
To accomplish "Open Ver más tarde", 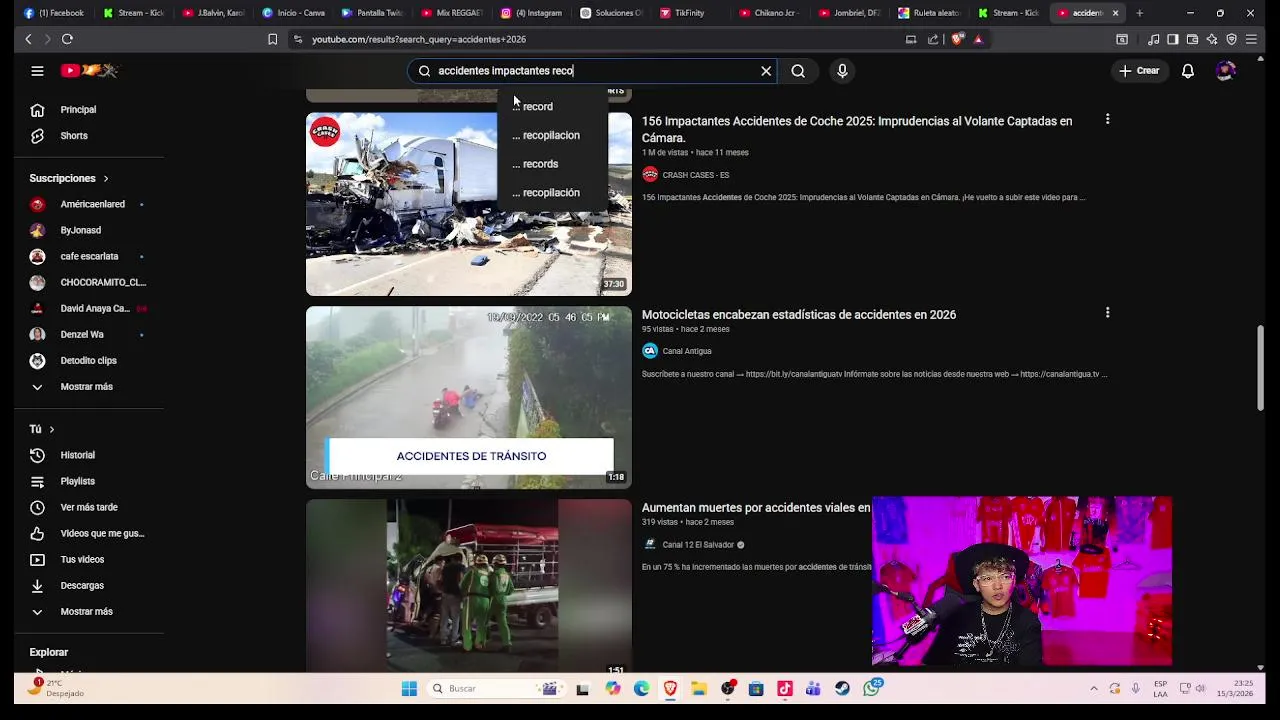I will 89,507.
